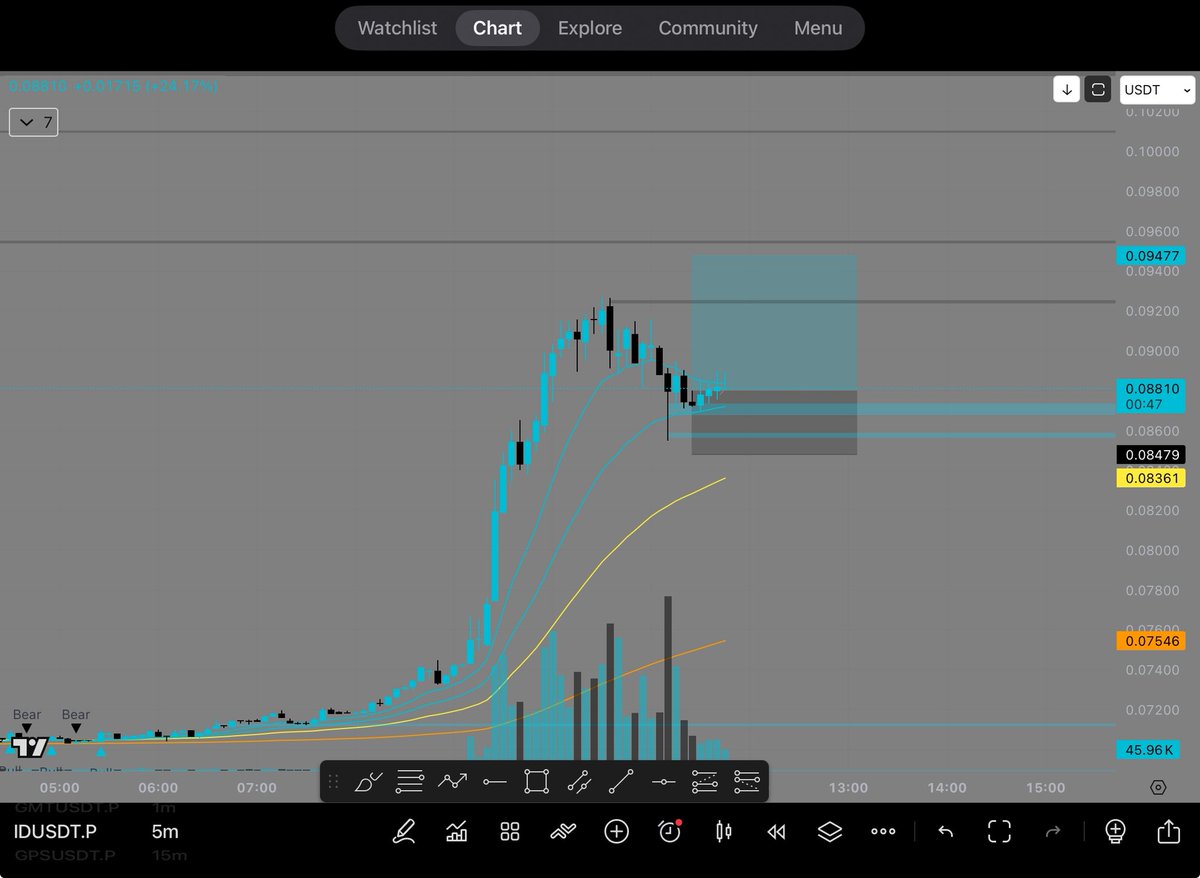Click the first Bear signal marker
Screen dimensions: 1200x878
[27, 720]
